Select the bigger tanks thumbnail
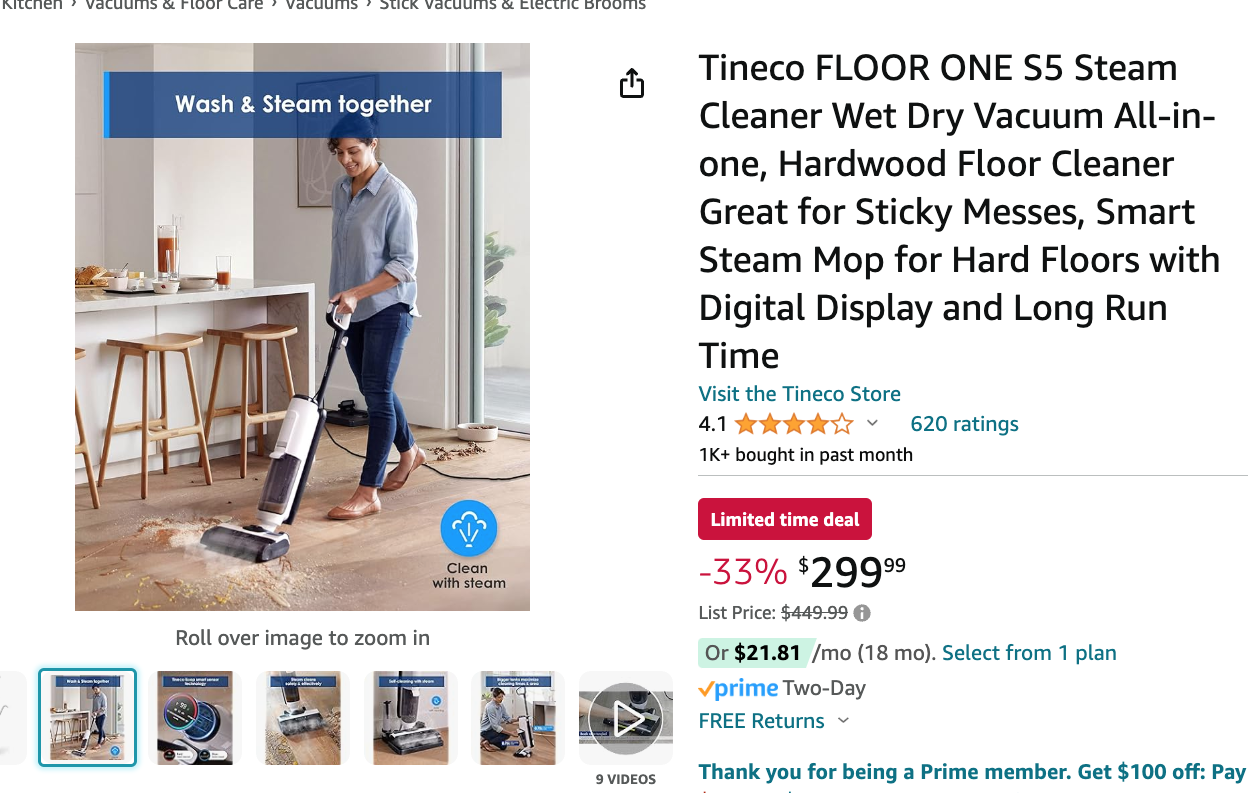 [x=518, y=717]
